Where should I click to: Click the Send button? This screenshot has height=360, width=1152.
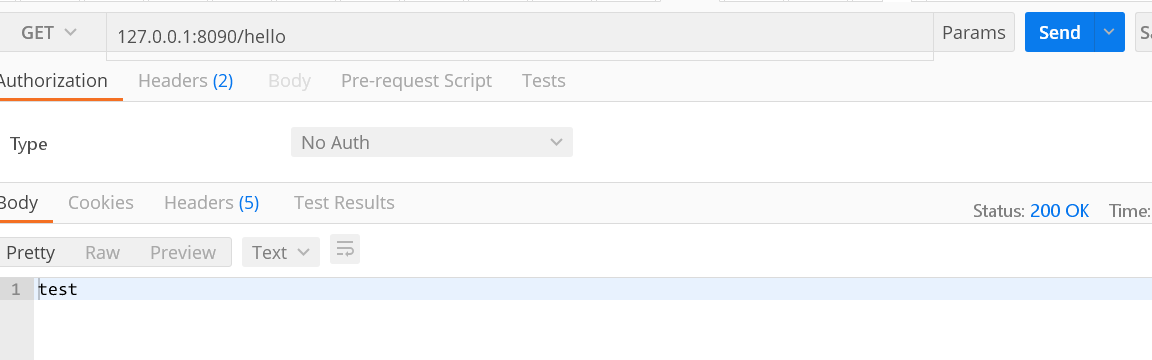(x=1059, y=32)
